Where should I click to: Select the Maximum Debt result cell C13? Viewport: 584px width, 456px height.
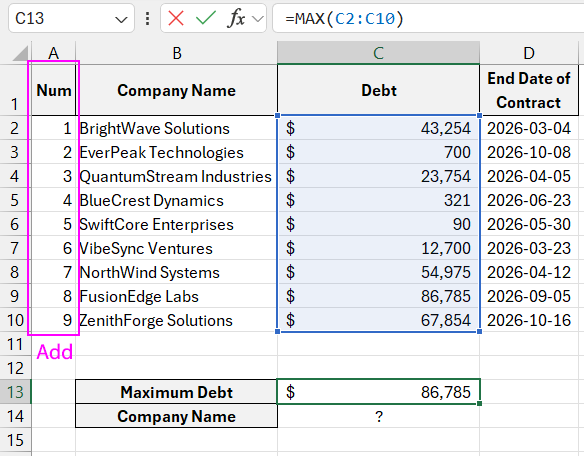click(378, 392)
